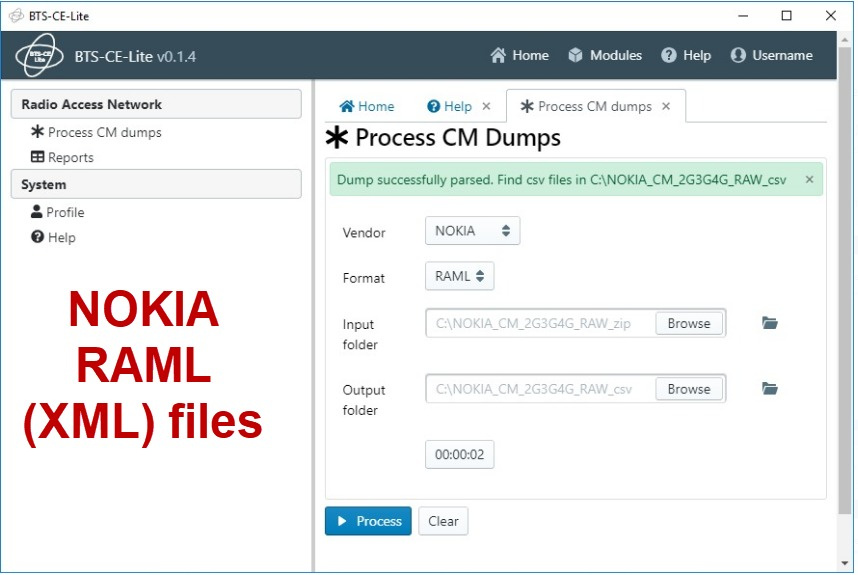Dismiss the dump successfully parsed alert
The width and height of the screenshot is (858, 575).
coord(809,179)
